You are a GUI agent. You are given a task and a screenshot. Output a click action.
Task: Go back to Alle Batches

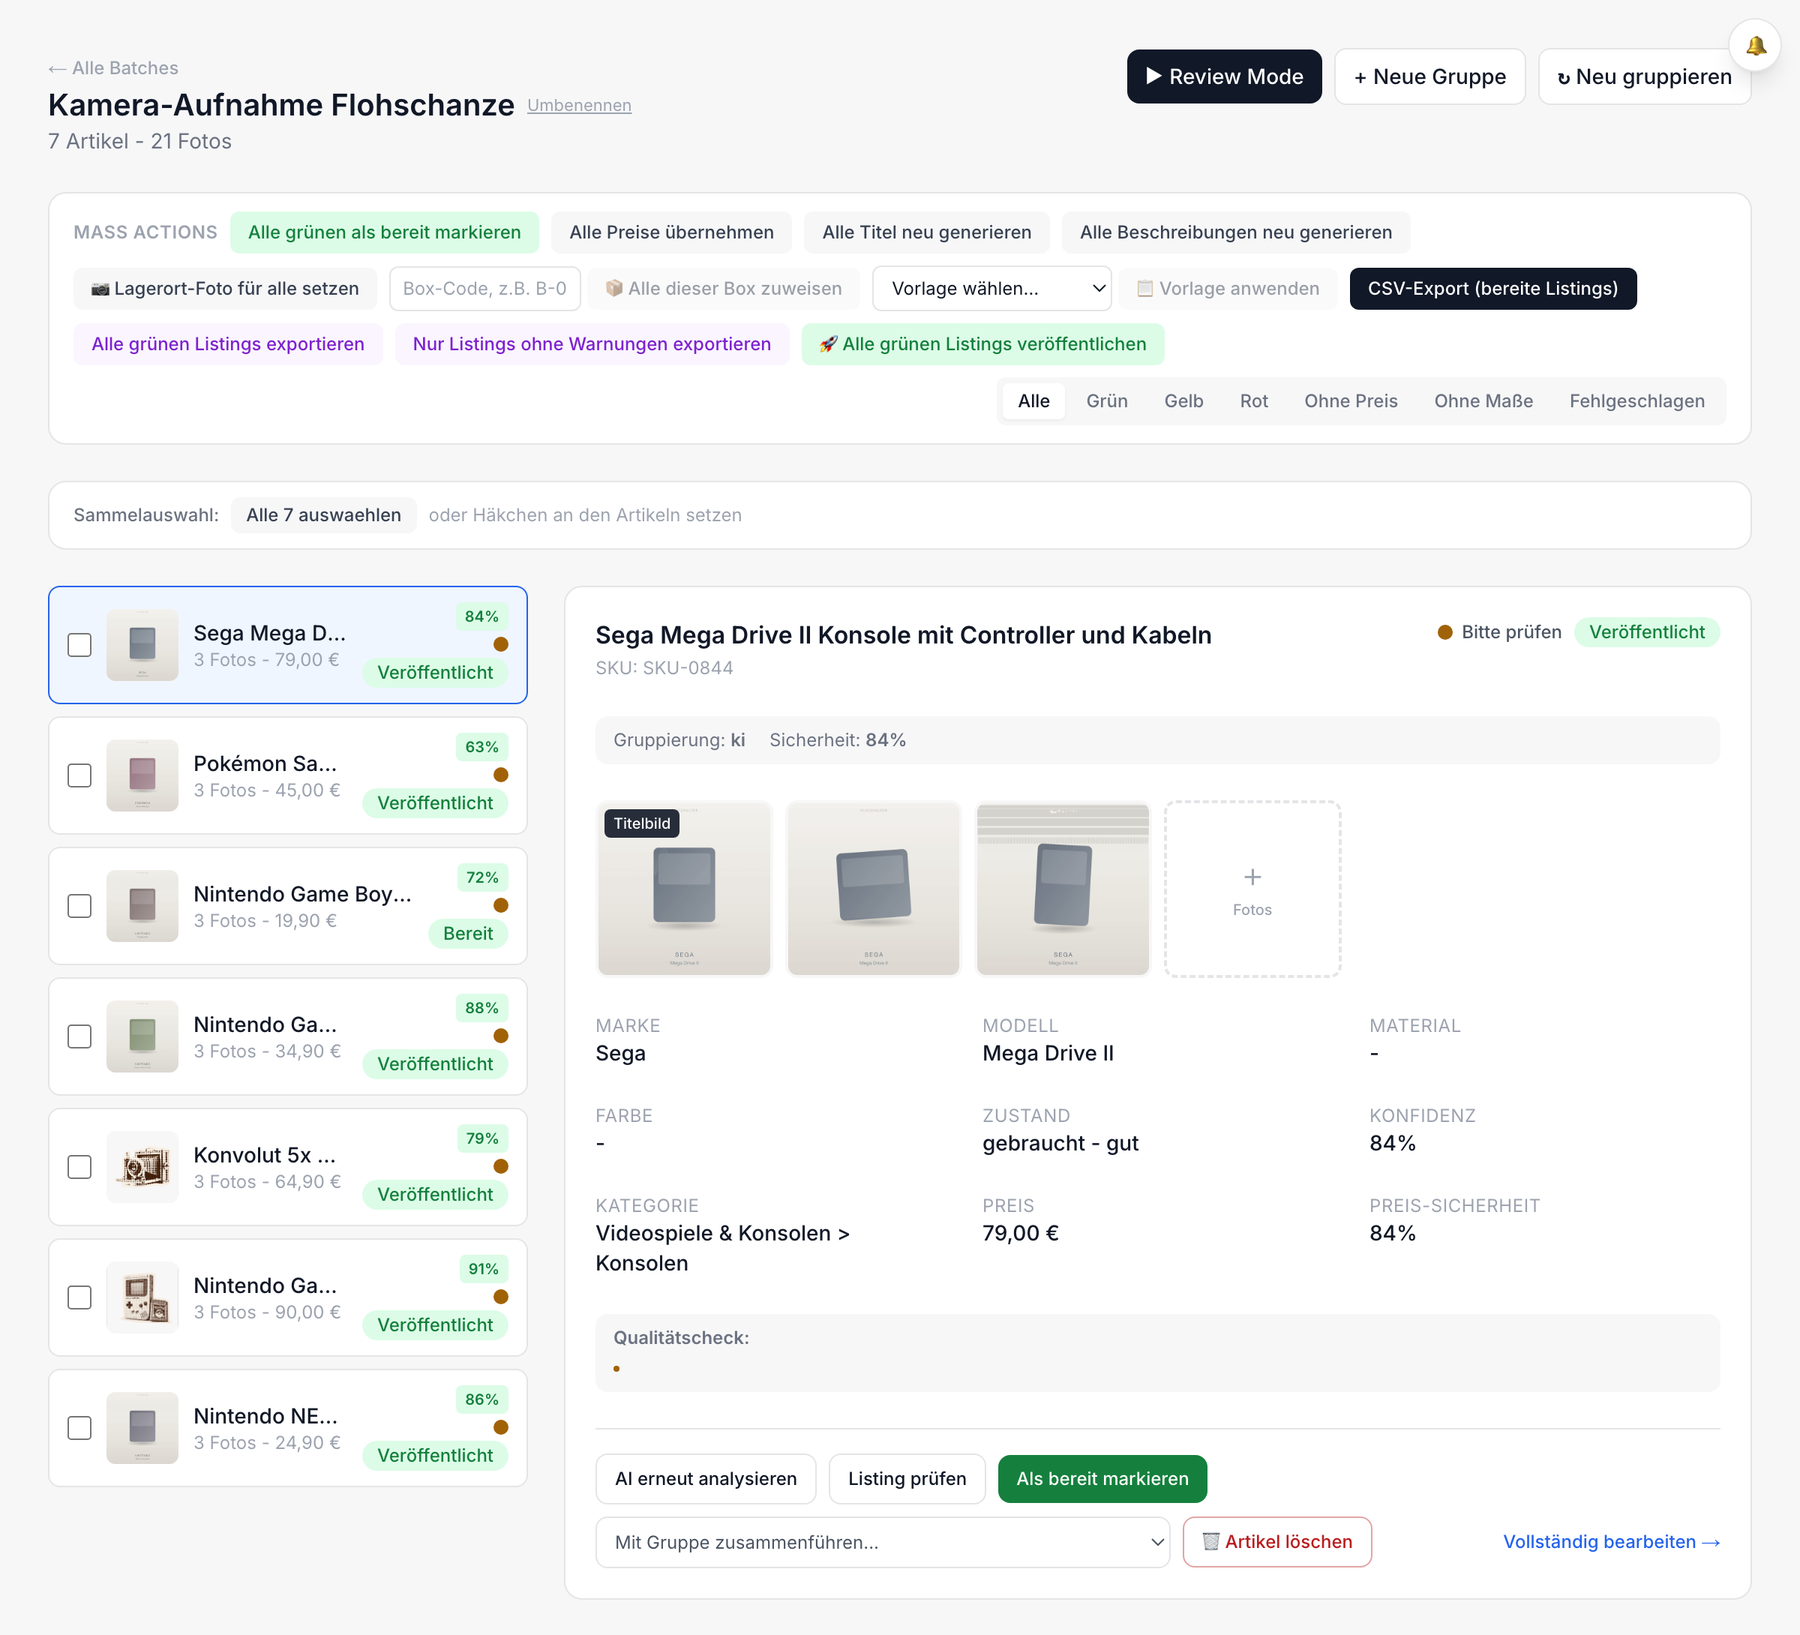tap(113, 68)
